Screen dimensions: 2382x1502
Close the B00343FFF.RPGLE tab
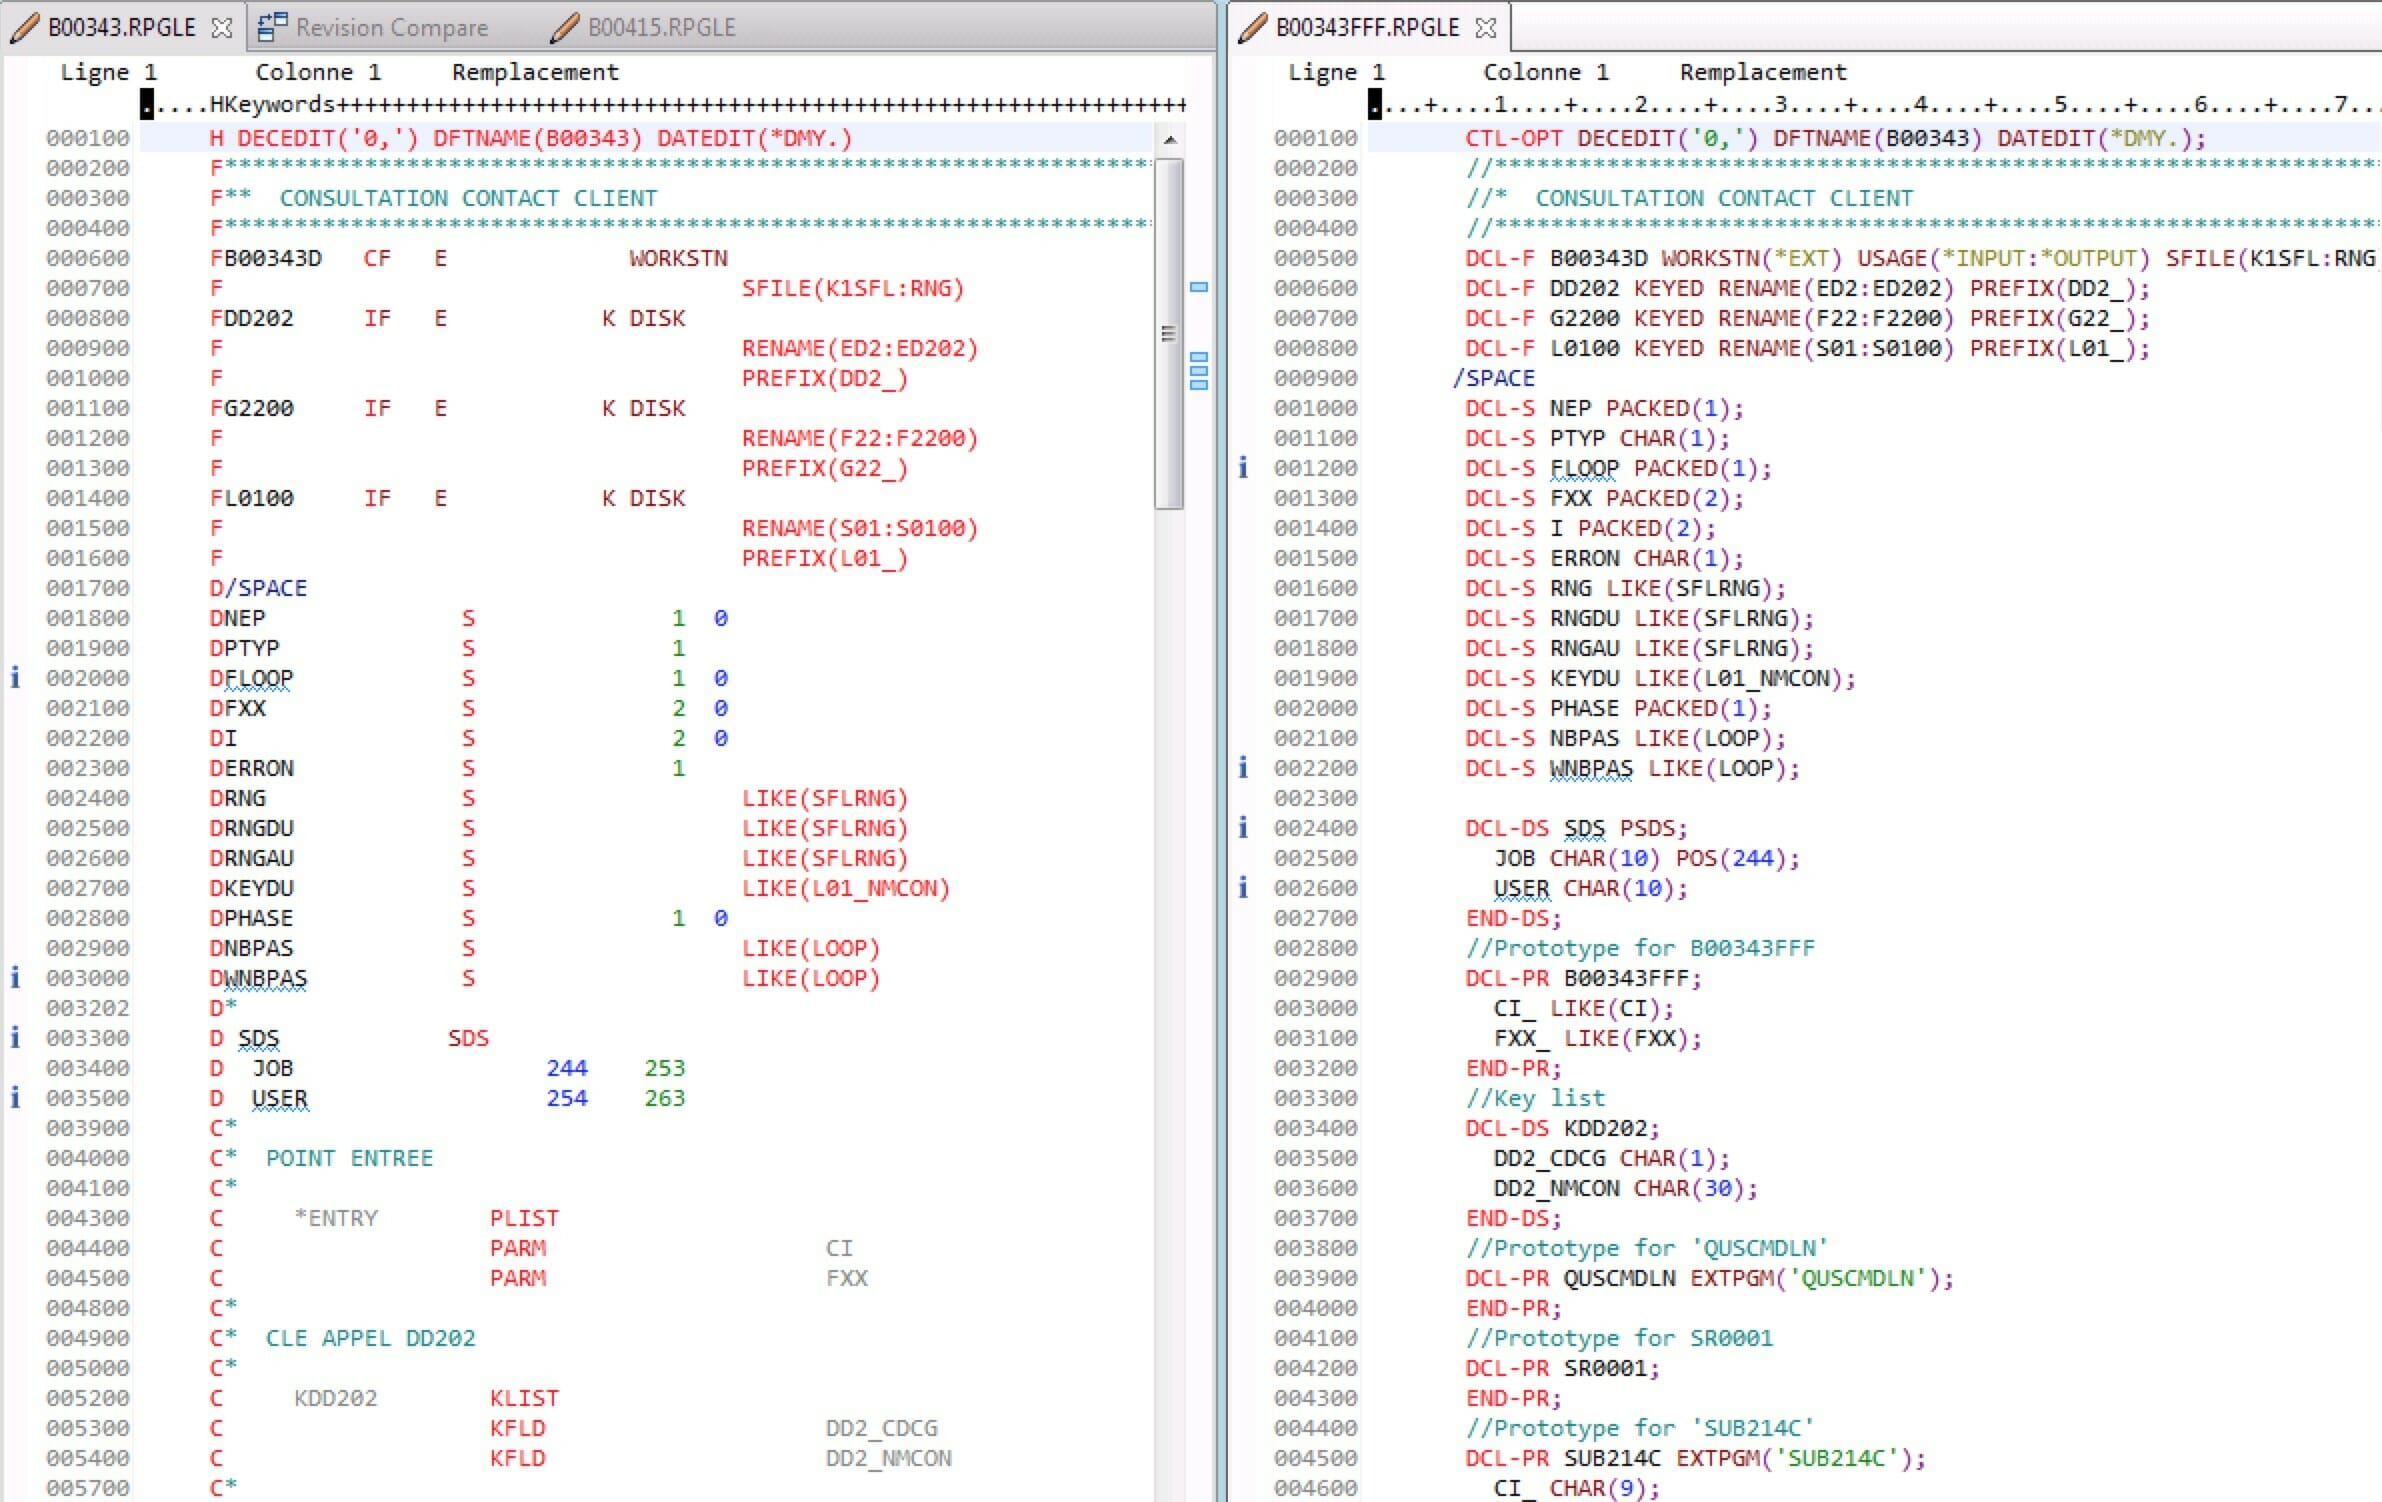[x=1486, y=28]
